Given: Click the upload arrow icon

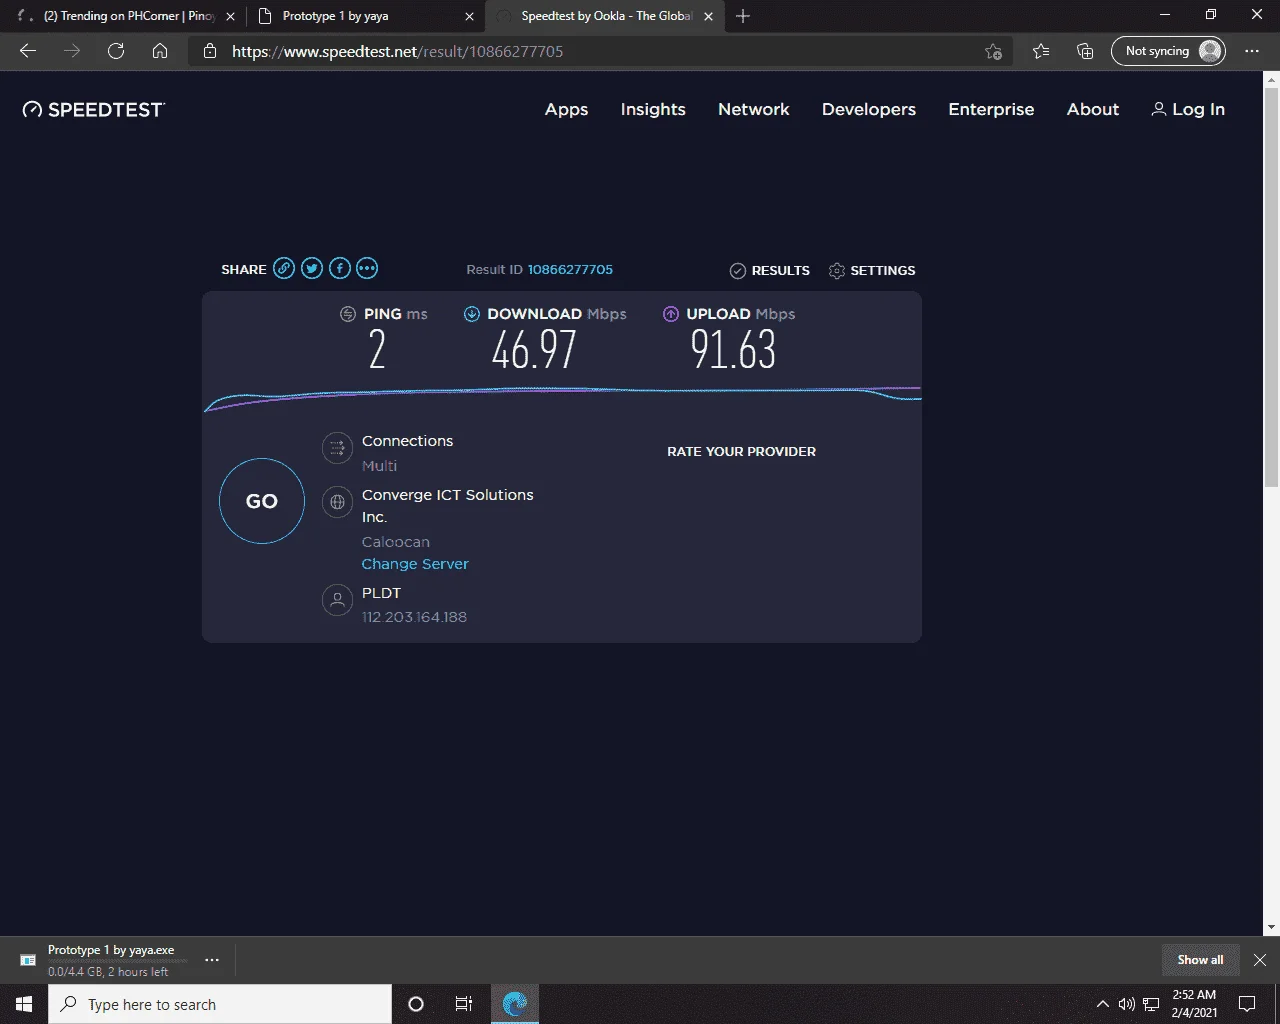Looking at the screenshot, I should coord(671,314).
